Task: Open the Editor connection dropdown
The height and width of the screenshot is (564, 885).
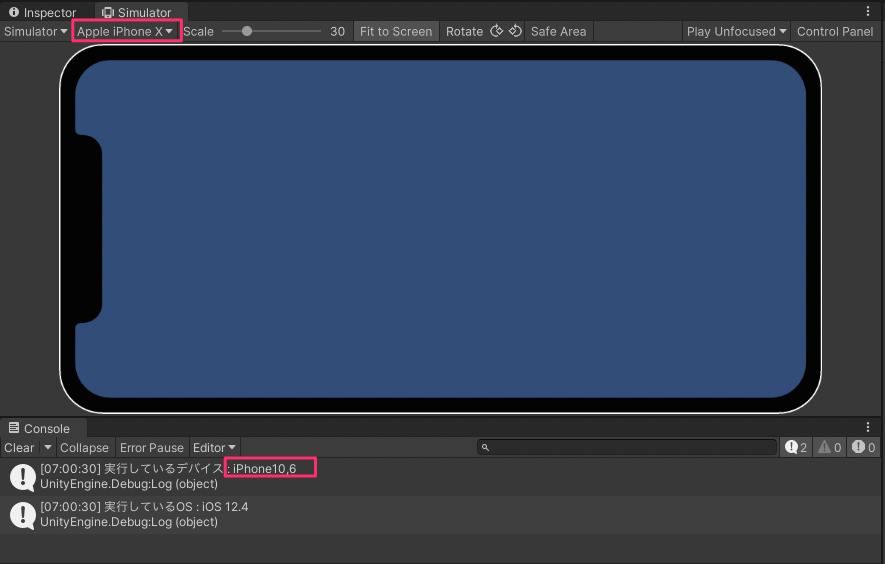Action: pyautogui.click(x=214, y=448)
